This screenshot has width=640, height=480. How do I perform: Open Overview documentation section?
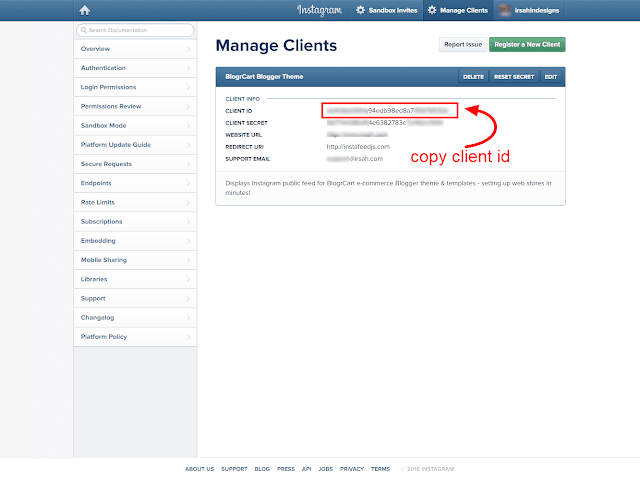click(135, 49)
